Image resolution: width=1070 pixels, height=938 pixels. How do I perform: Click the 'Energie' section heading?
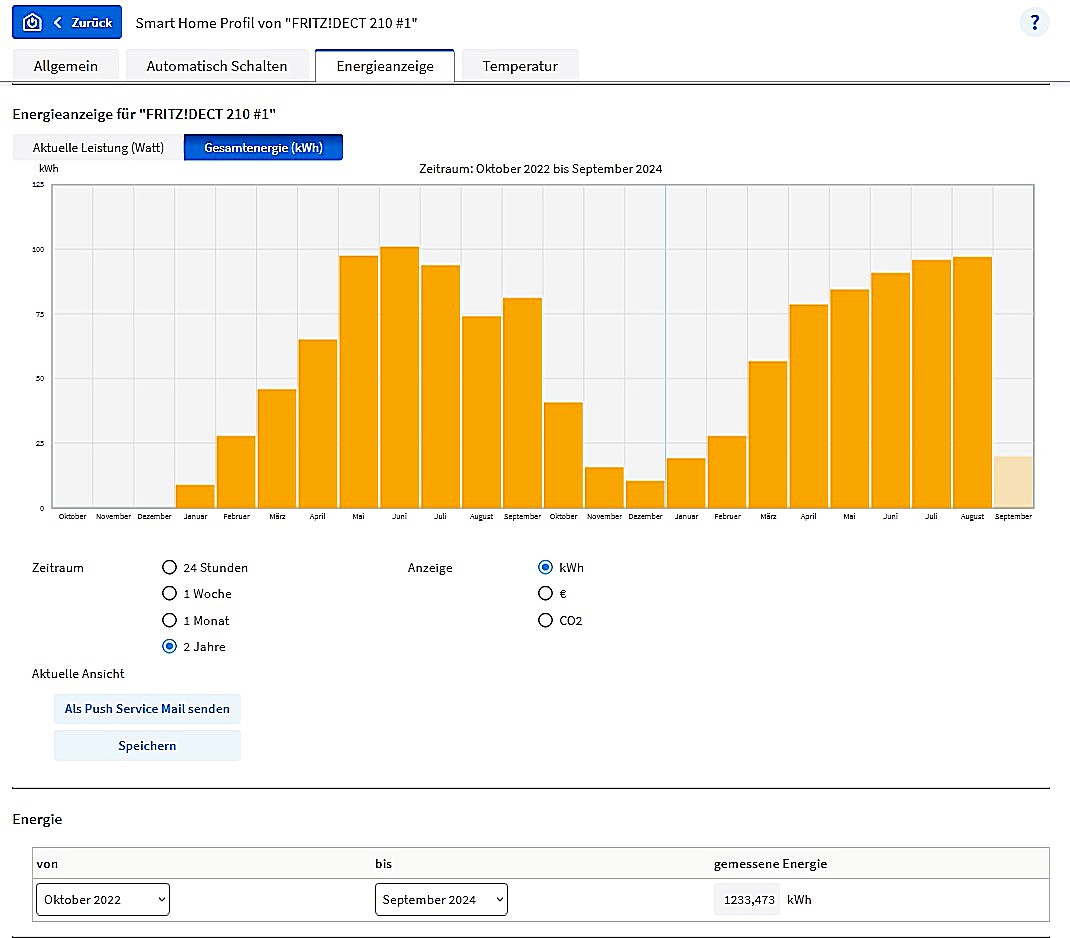[37, 819]
